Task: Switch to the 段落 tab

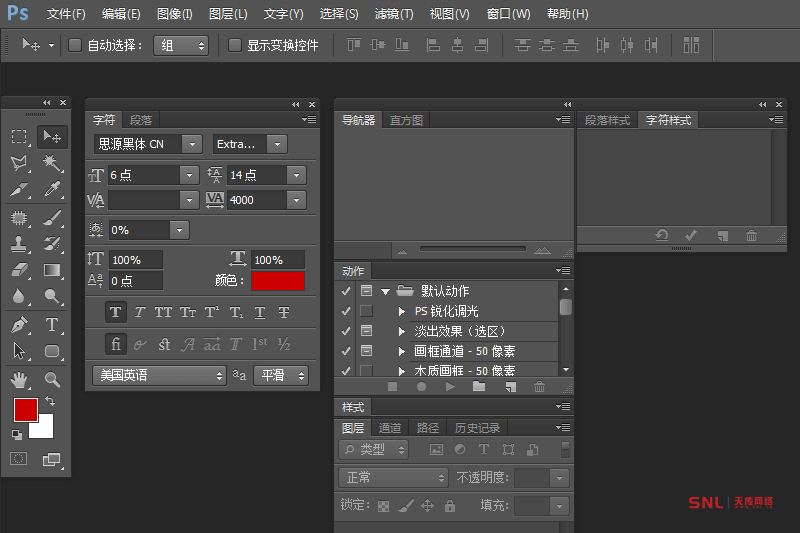Action: click(x=141, y=120)
